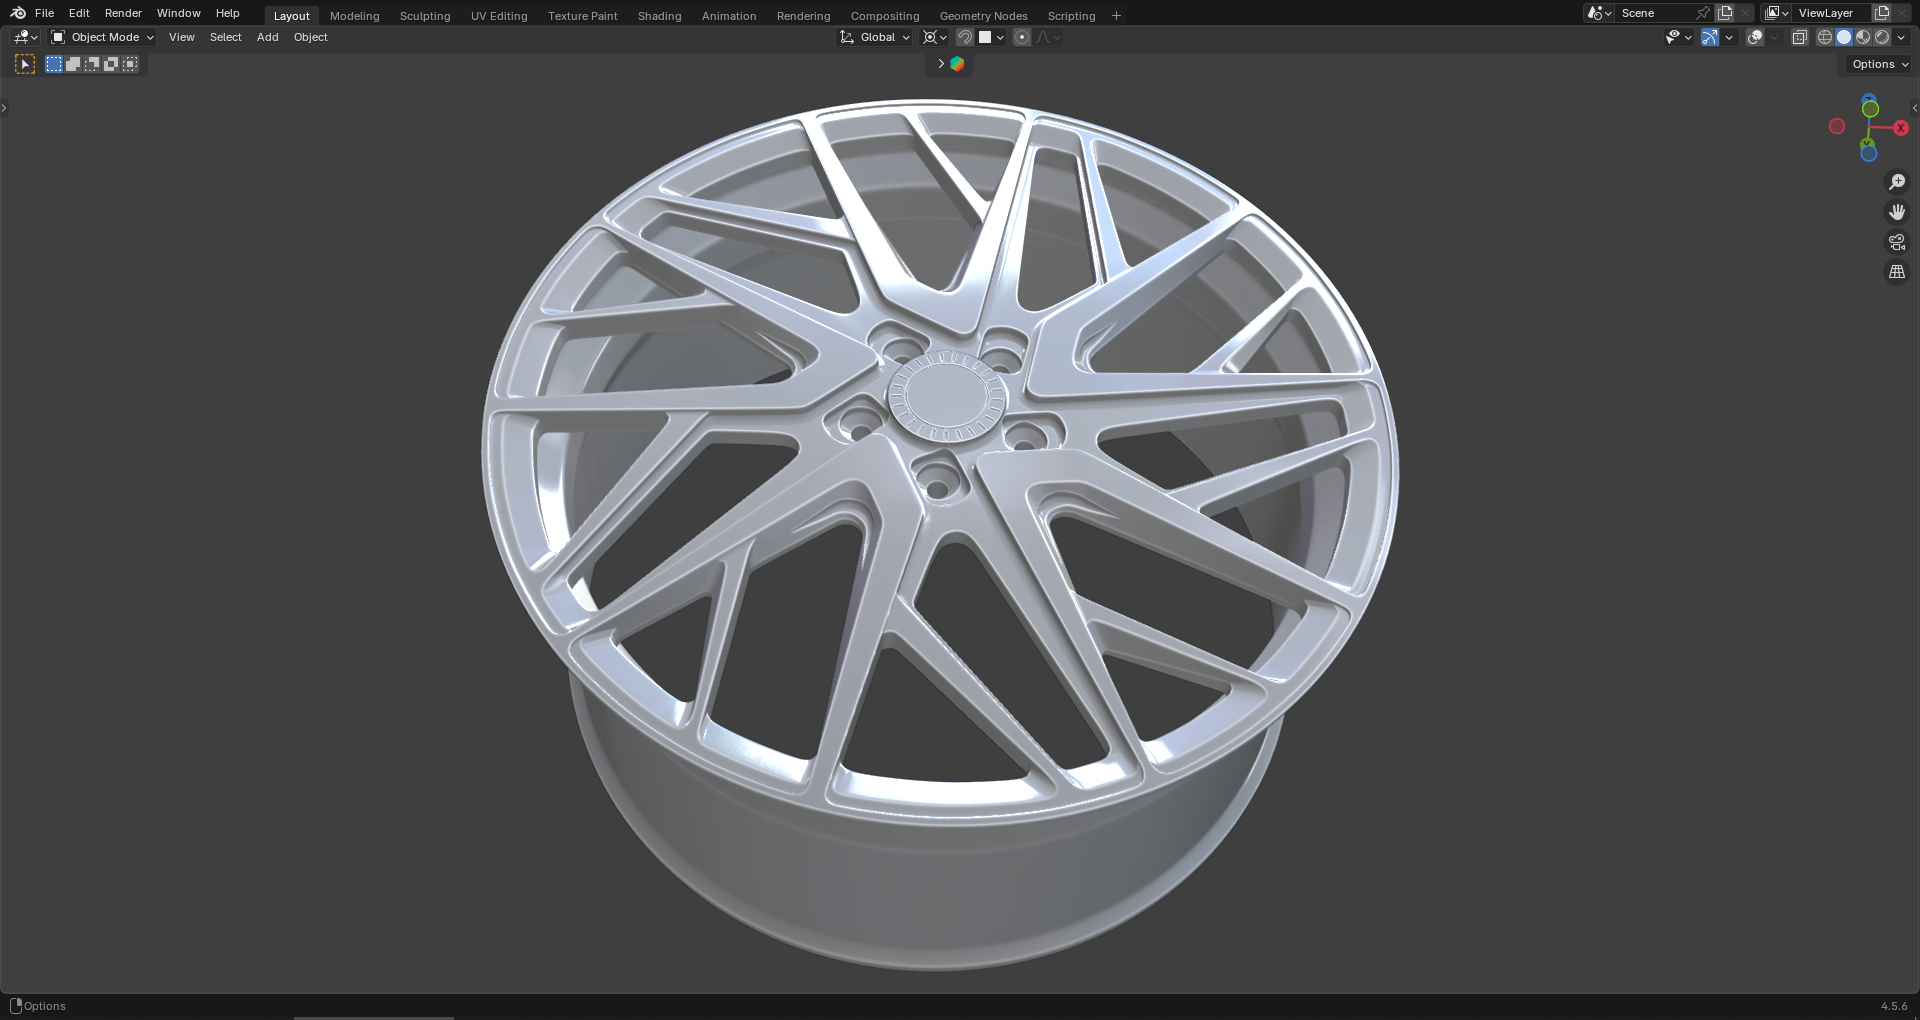This screenshot has height=1020, width=1920.
Task: Pin the Scene to workspace
Action: tap(1703, 13)
